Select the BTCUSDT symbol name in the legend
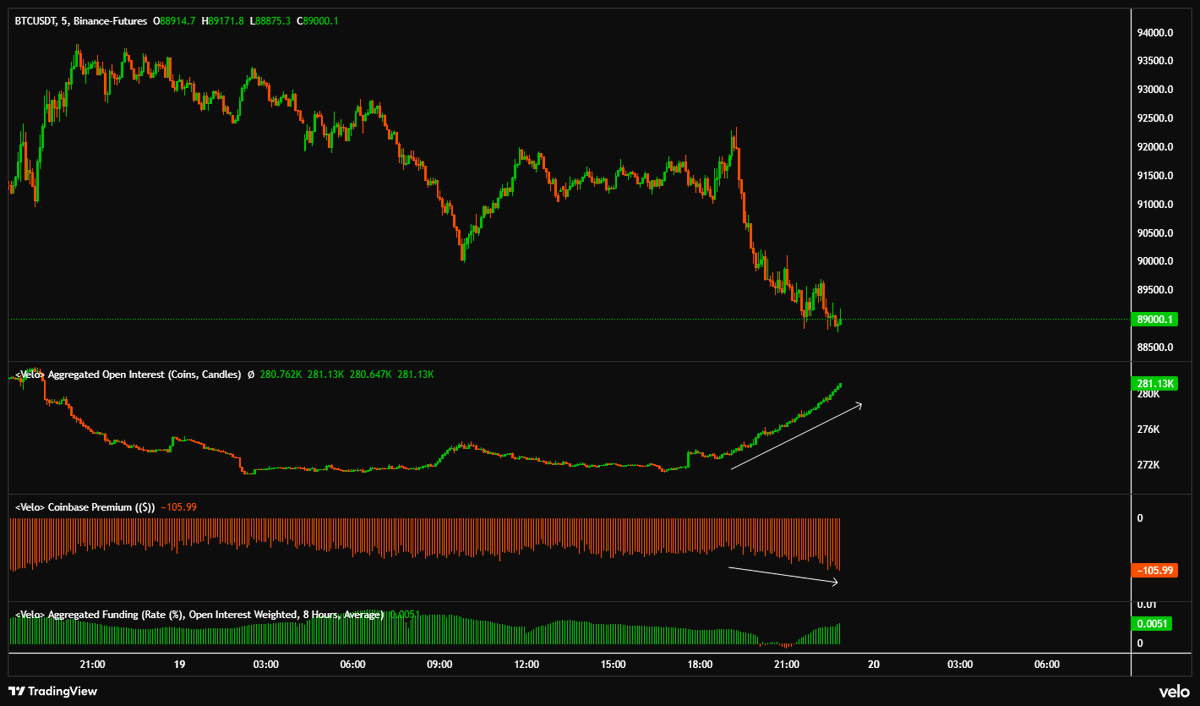1200x706 pixels. click(36, 19)
